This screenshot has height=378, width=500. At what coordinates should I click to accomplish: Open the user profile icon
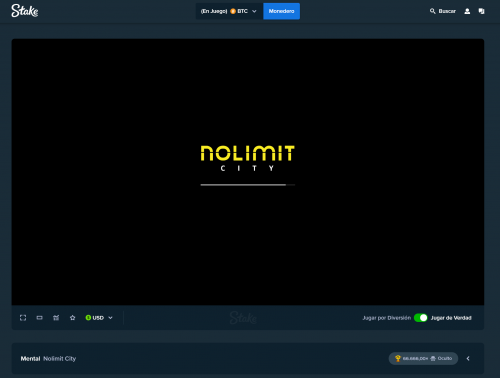(x=467, y=11)
